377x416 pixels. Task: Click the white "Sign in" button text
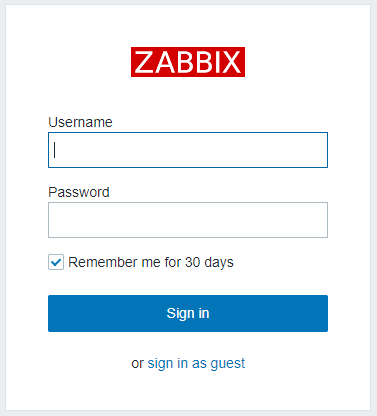point(188,313)
